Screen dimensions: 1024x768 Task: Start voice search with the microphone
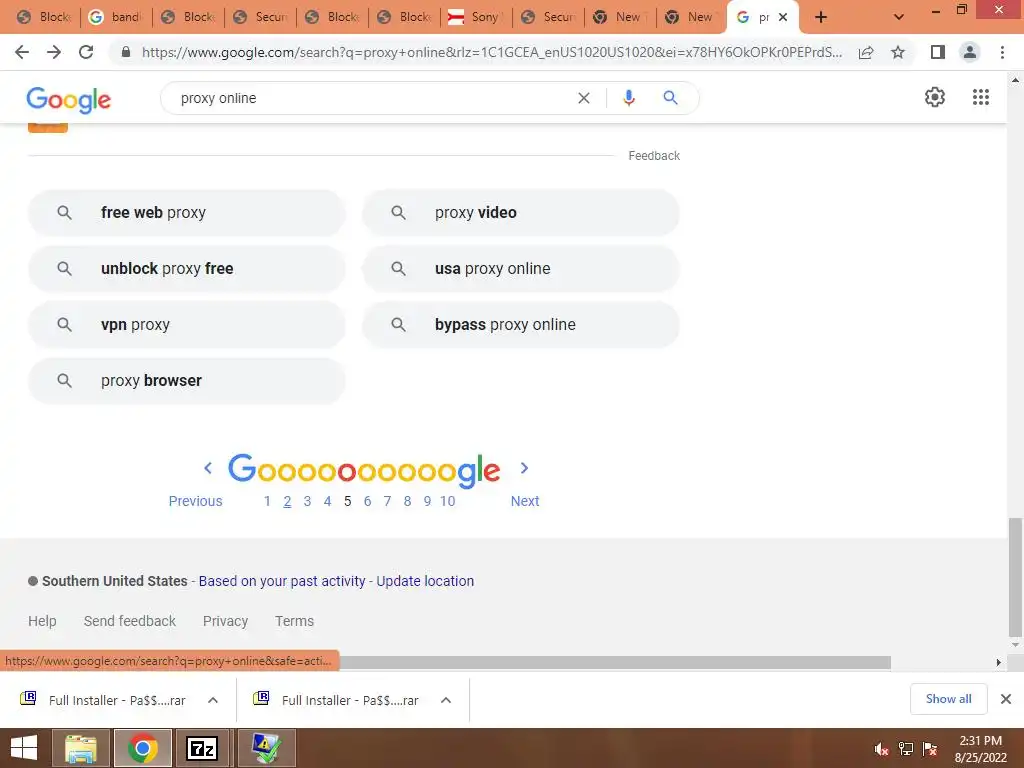(x=628, y=98)
